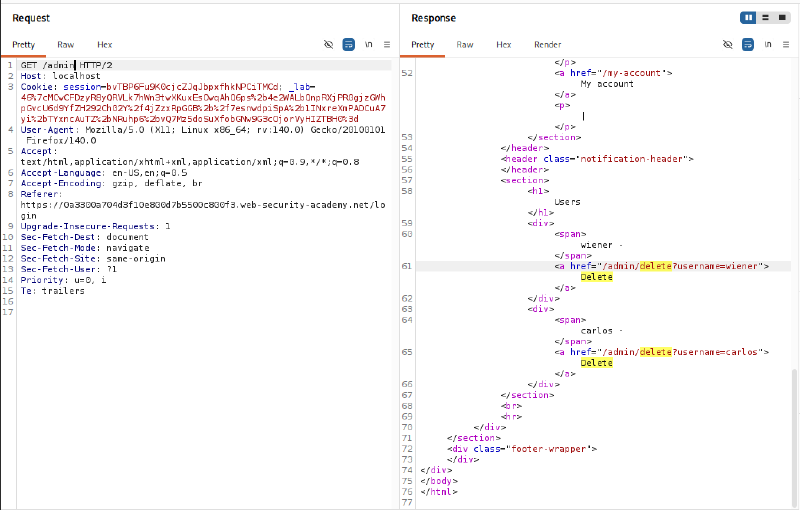Click the Sec-Fetch-Dest header line
Viewport: 800px width, 510px height.
coord(84,237)
